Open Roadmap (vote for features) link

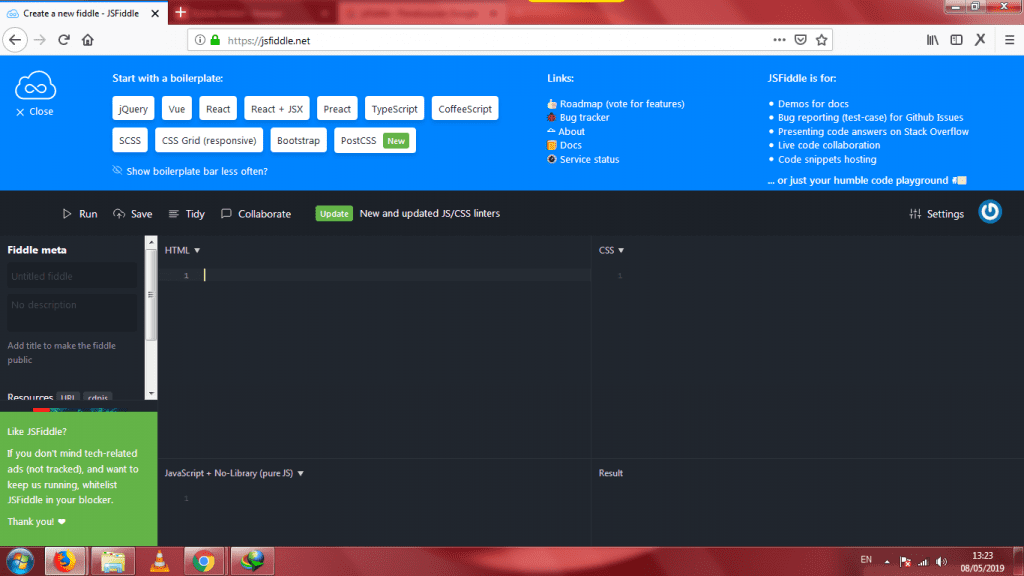tap(616, 104)
